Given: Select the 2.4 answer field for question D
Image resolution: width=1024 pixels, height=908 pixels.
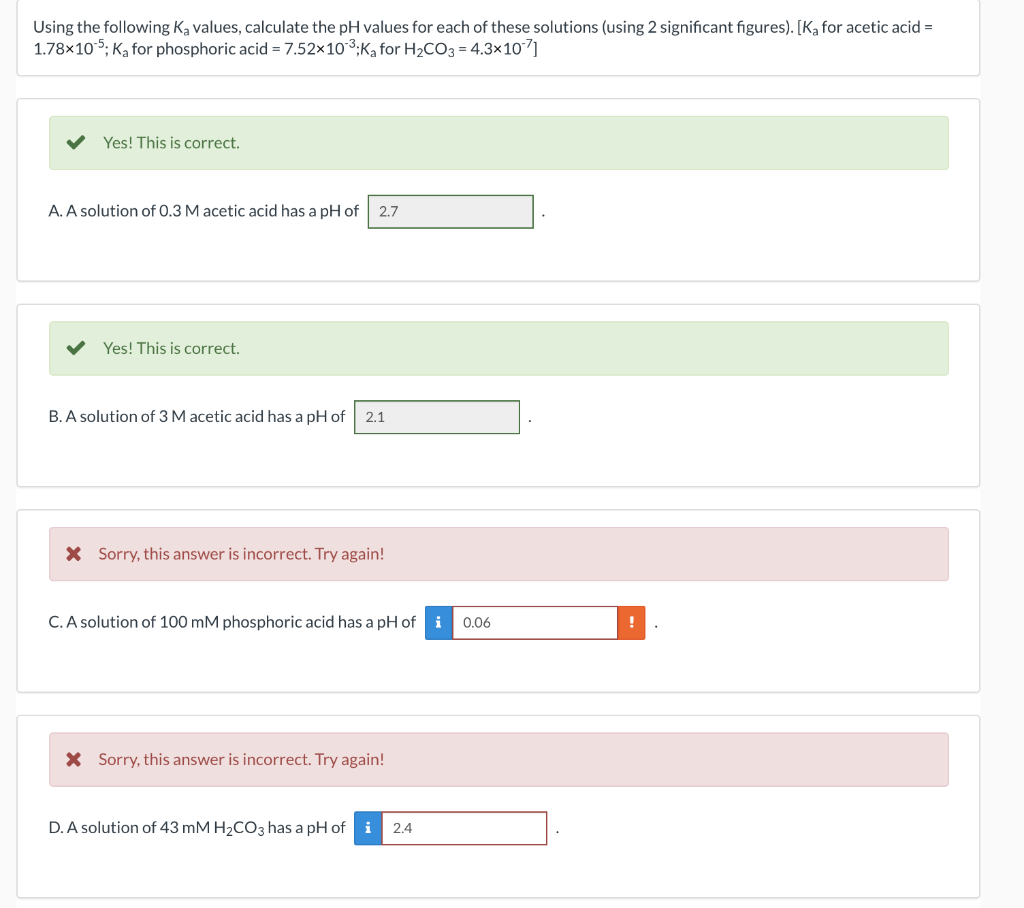Looking at the screenshot, I should (465, 828).
